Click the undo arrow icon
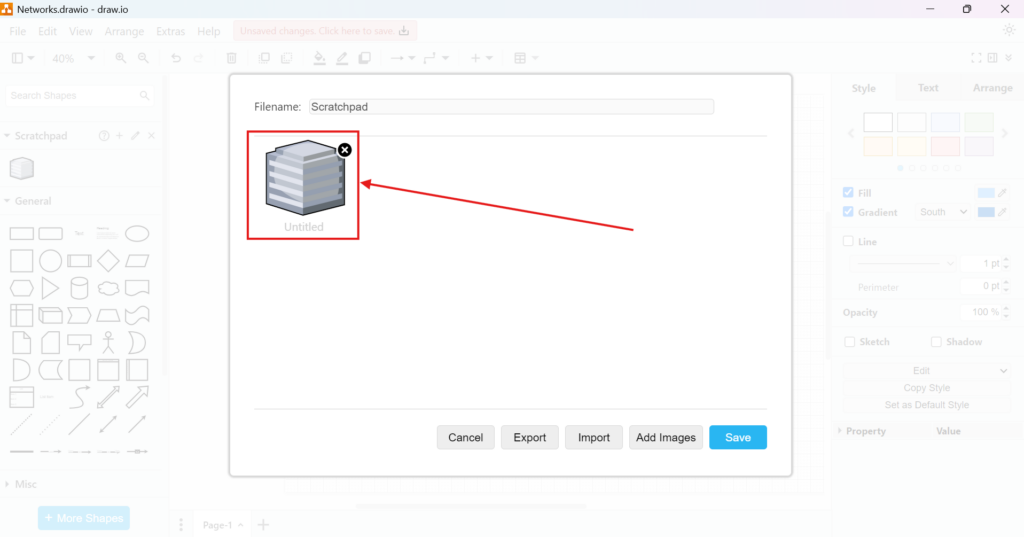This screenshot has height=537, width=1024. [x=176, y=59]
